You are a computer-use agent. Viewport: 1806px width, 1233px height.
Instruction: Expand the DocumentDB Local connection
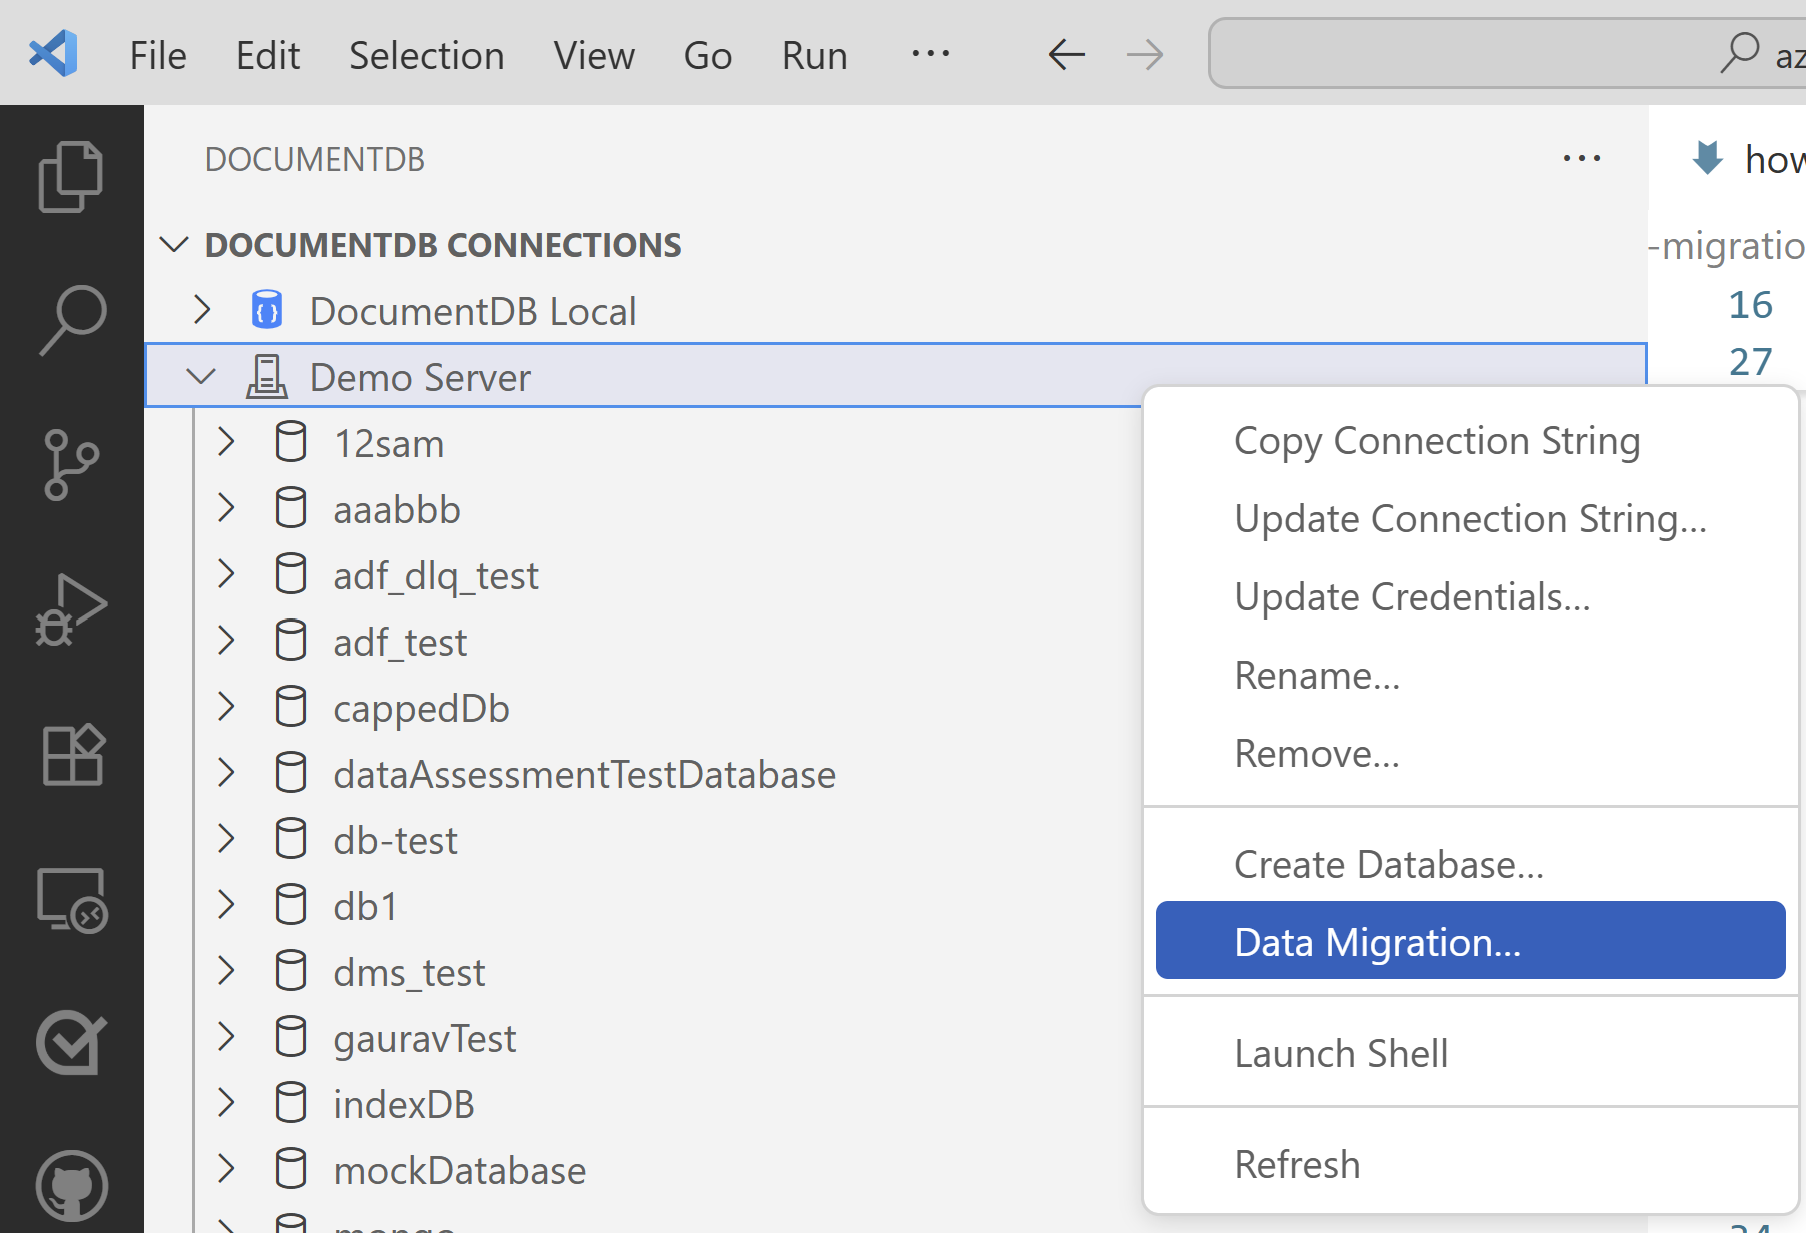point(202,310)
